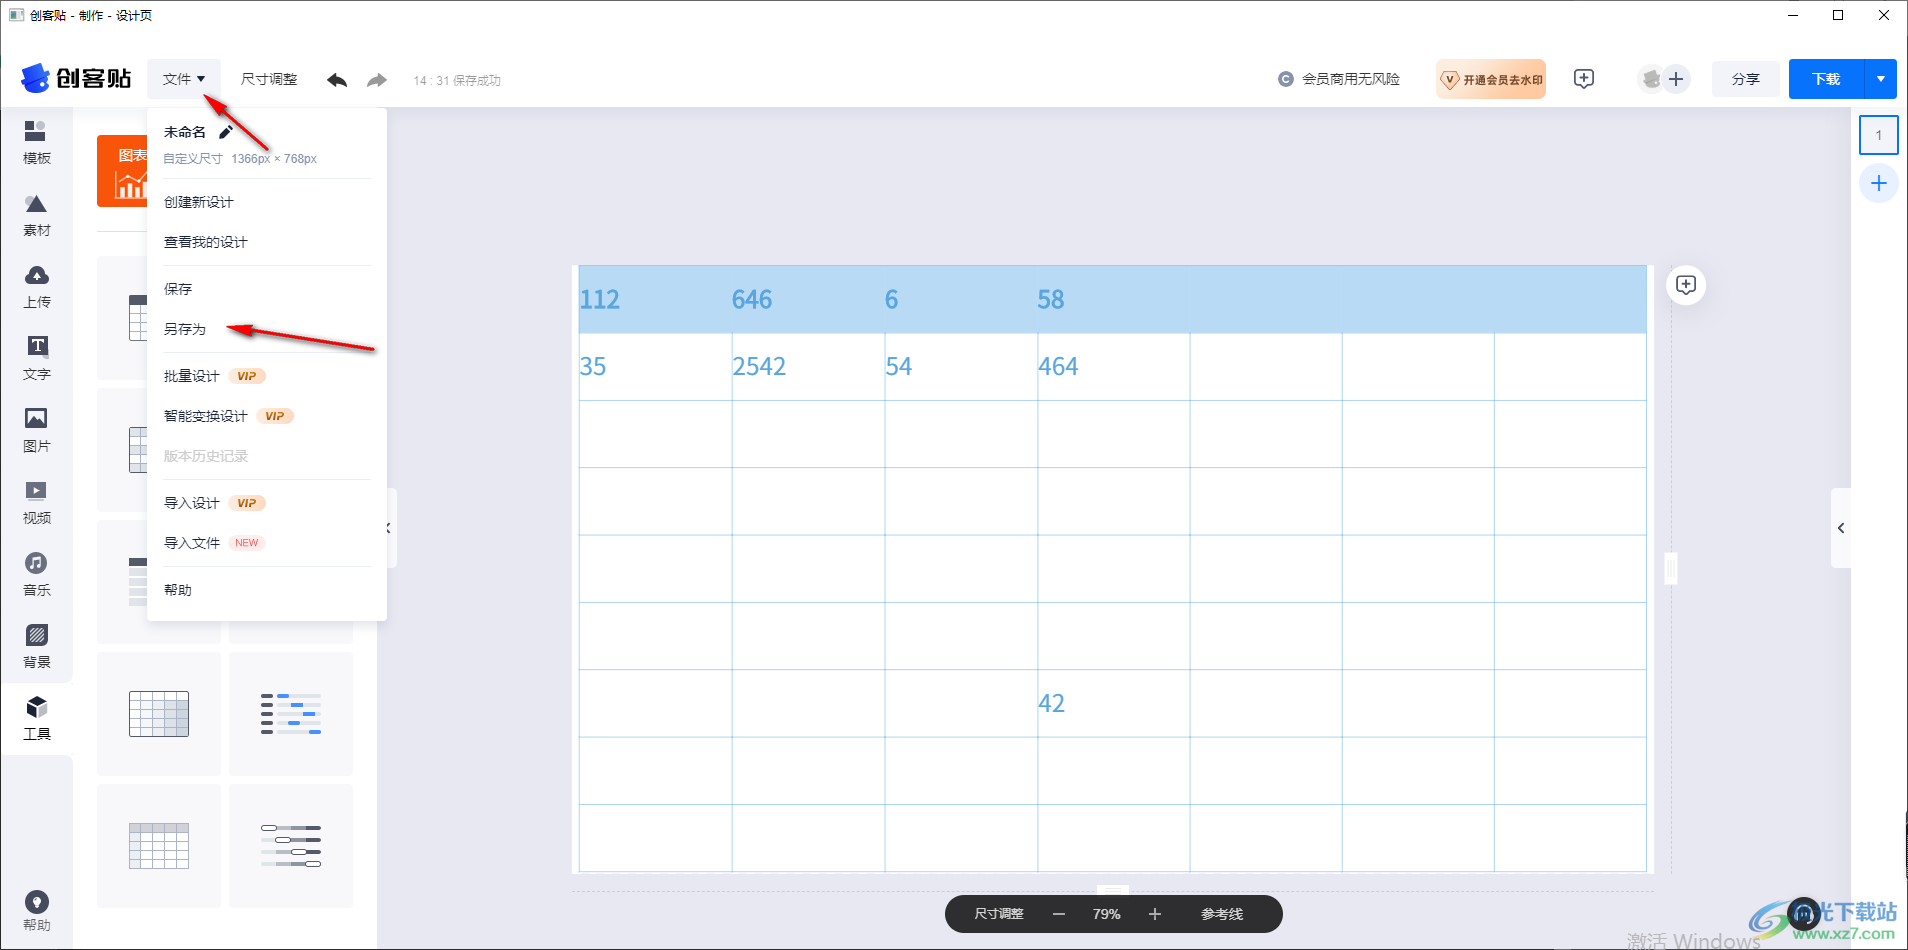
Task: Select 导入设计 menu entry
Action: point(214,503)
